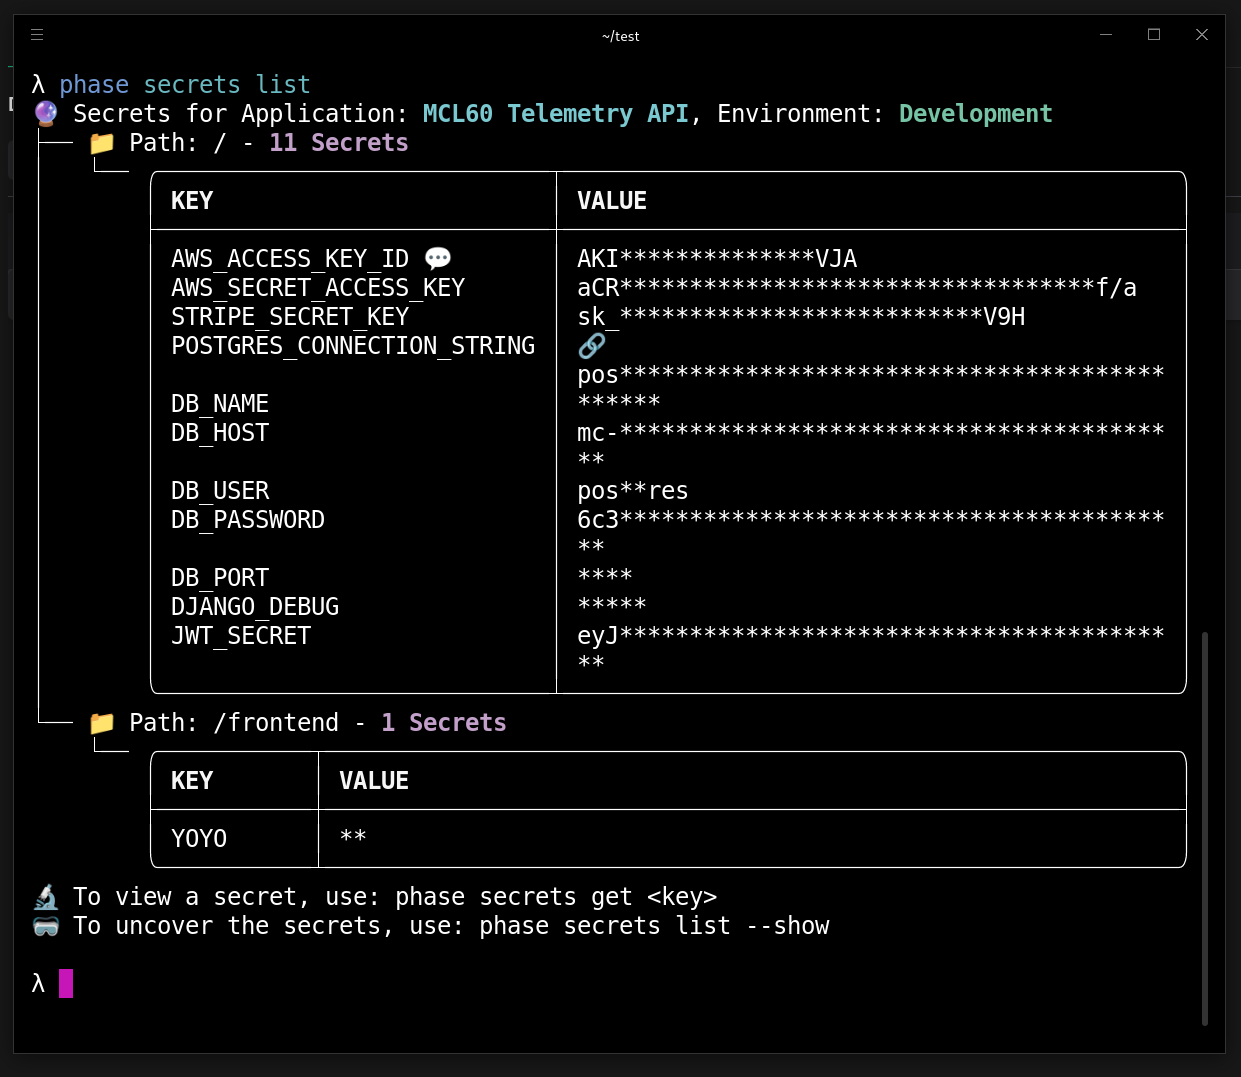The image size is (1241, 1077).
Task: Click the VALUE header in frontend table
Action: pos(374,781)
